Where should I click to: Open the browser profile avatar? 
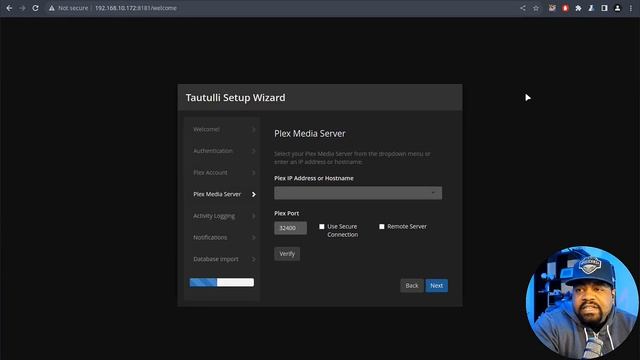coord(618,8)
